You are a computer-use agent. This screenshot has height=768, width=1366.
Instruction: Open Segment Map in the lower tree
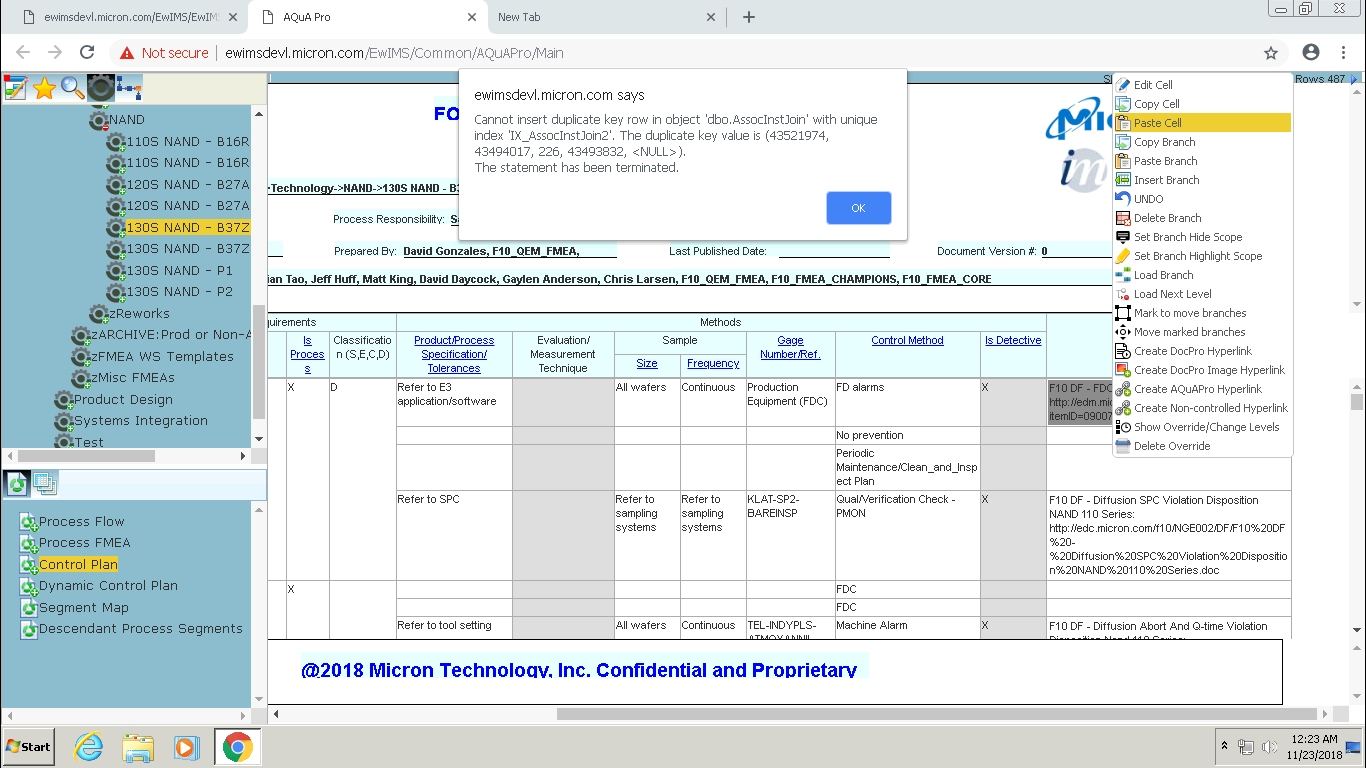pos(83,607)
